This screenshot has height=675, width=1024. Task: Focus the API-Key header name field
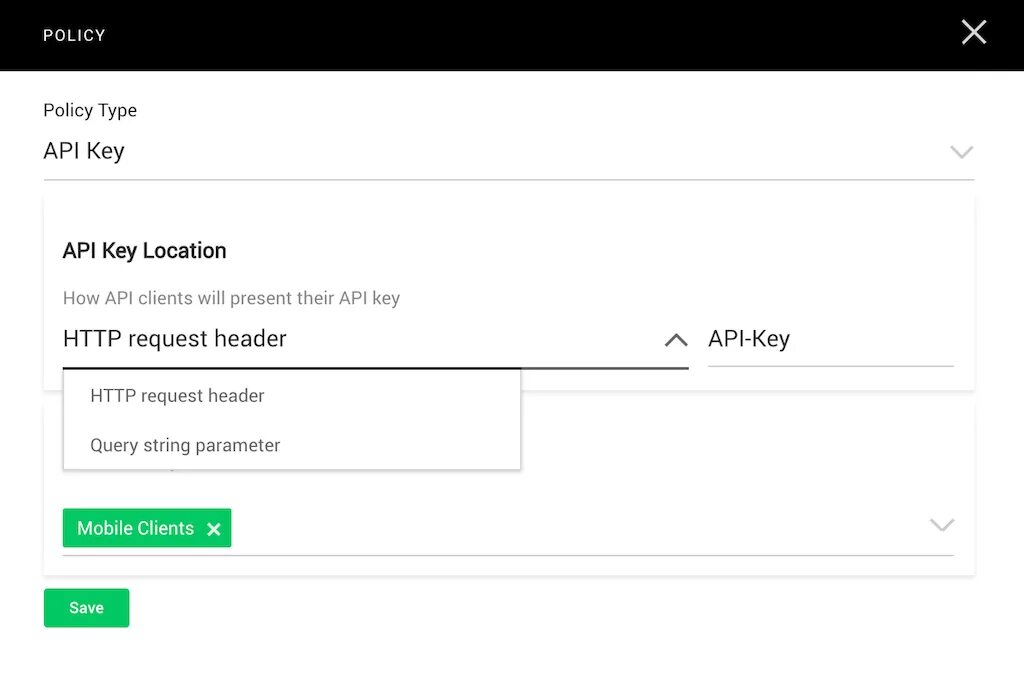pos(829,339)
